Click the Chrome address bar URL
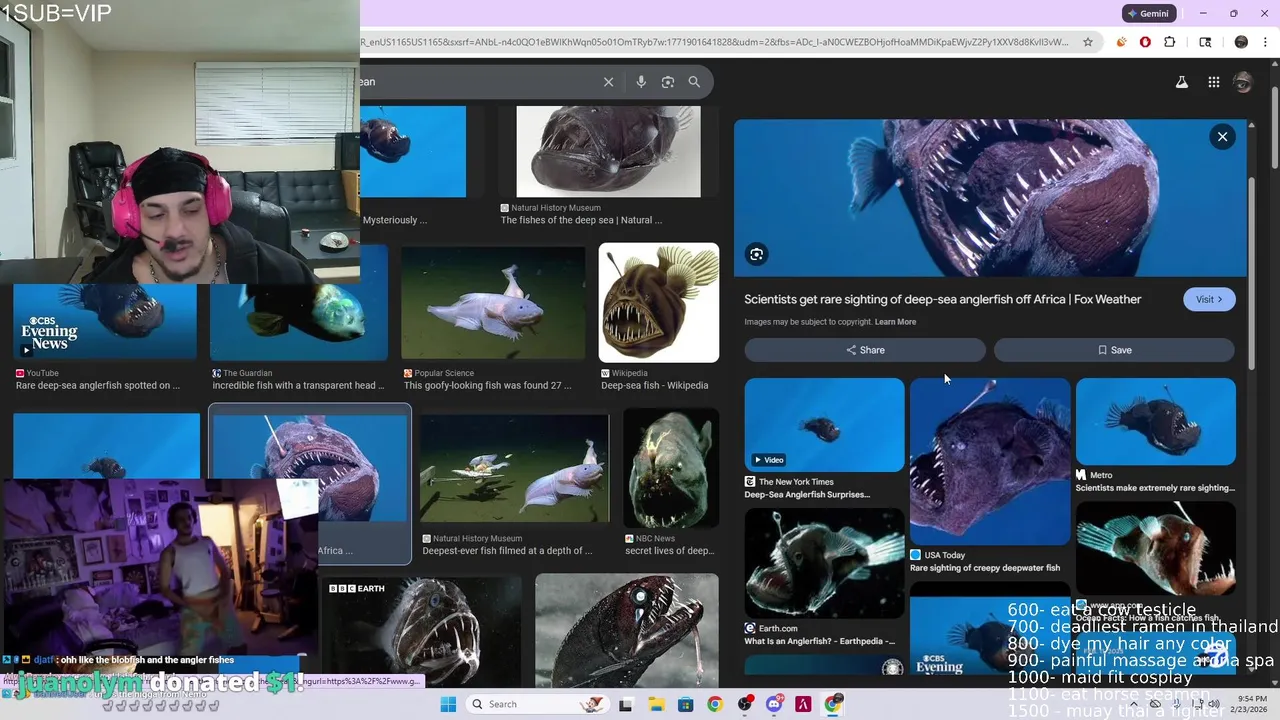Image resolution: width=1280 pixels, height=720 pixels. tap(715, 42)
